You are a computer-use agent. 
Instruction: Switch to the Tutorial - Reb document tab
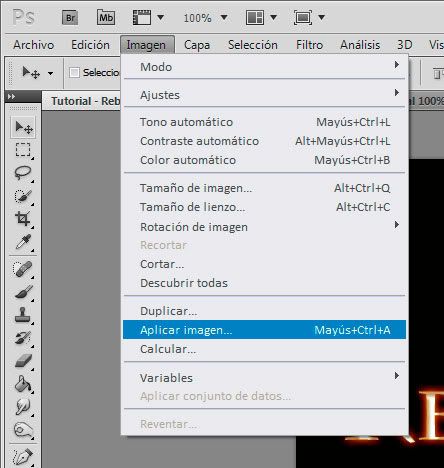coord(85,101)
